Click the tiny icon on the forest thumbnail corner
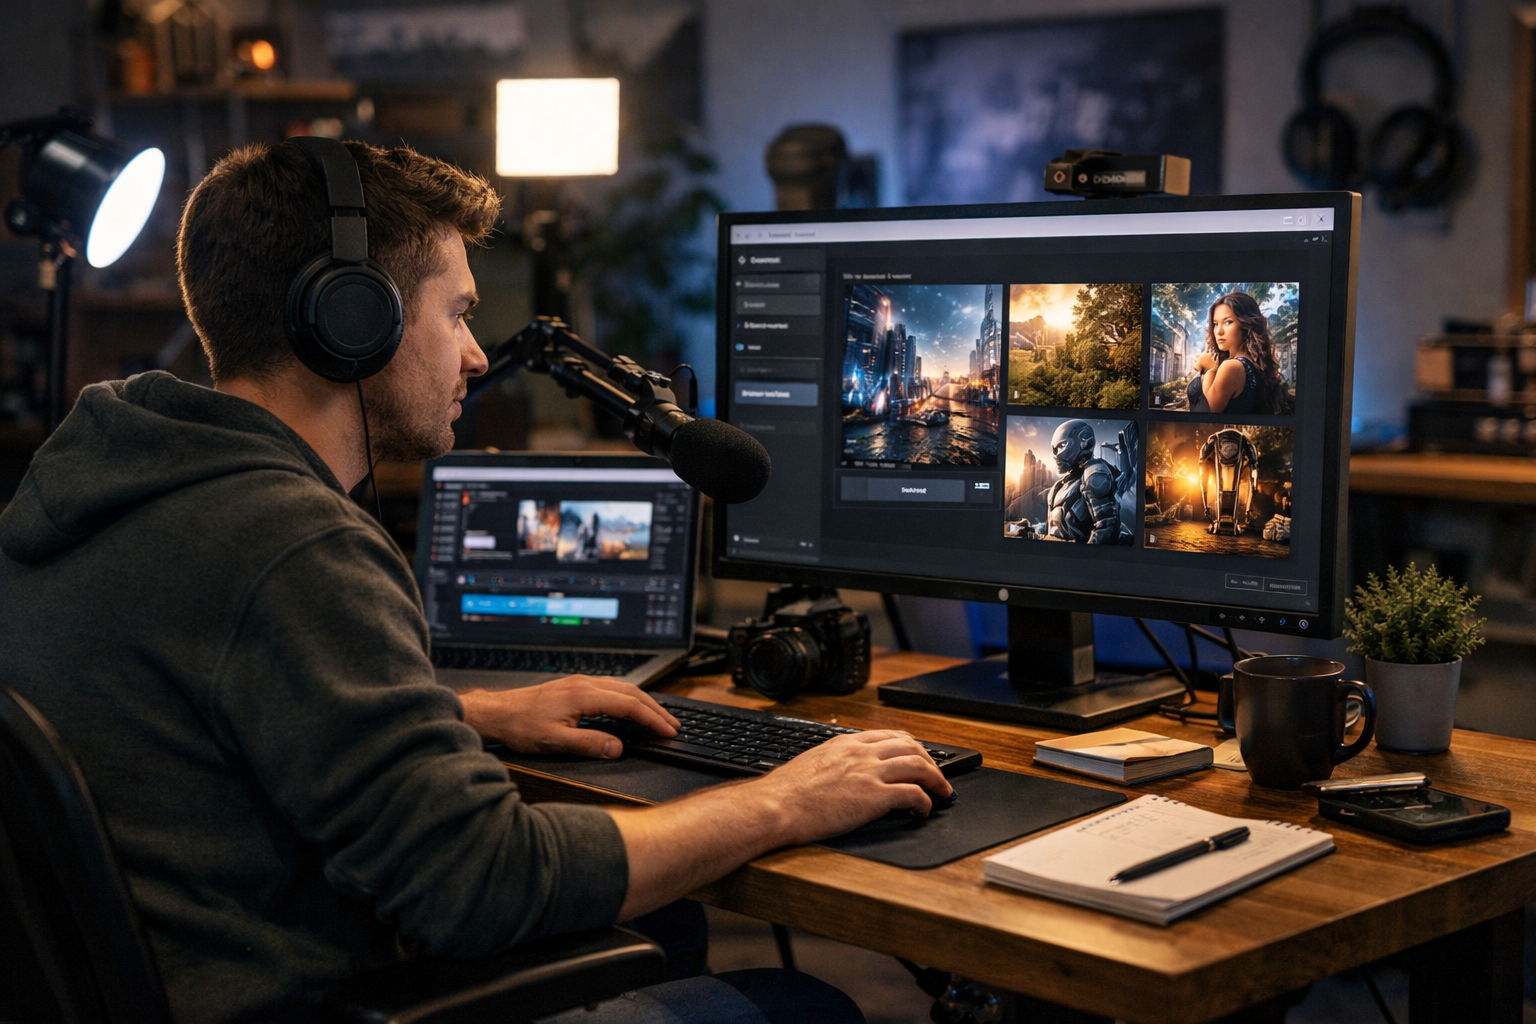Screen dimensions: 1536x1024 [1015, 395]
